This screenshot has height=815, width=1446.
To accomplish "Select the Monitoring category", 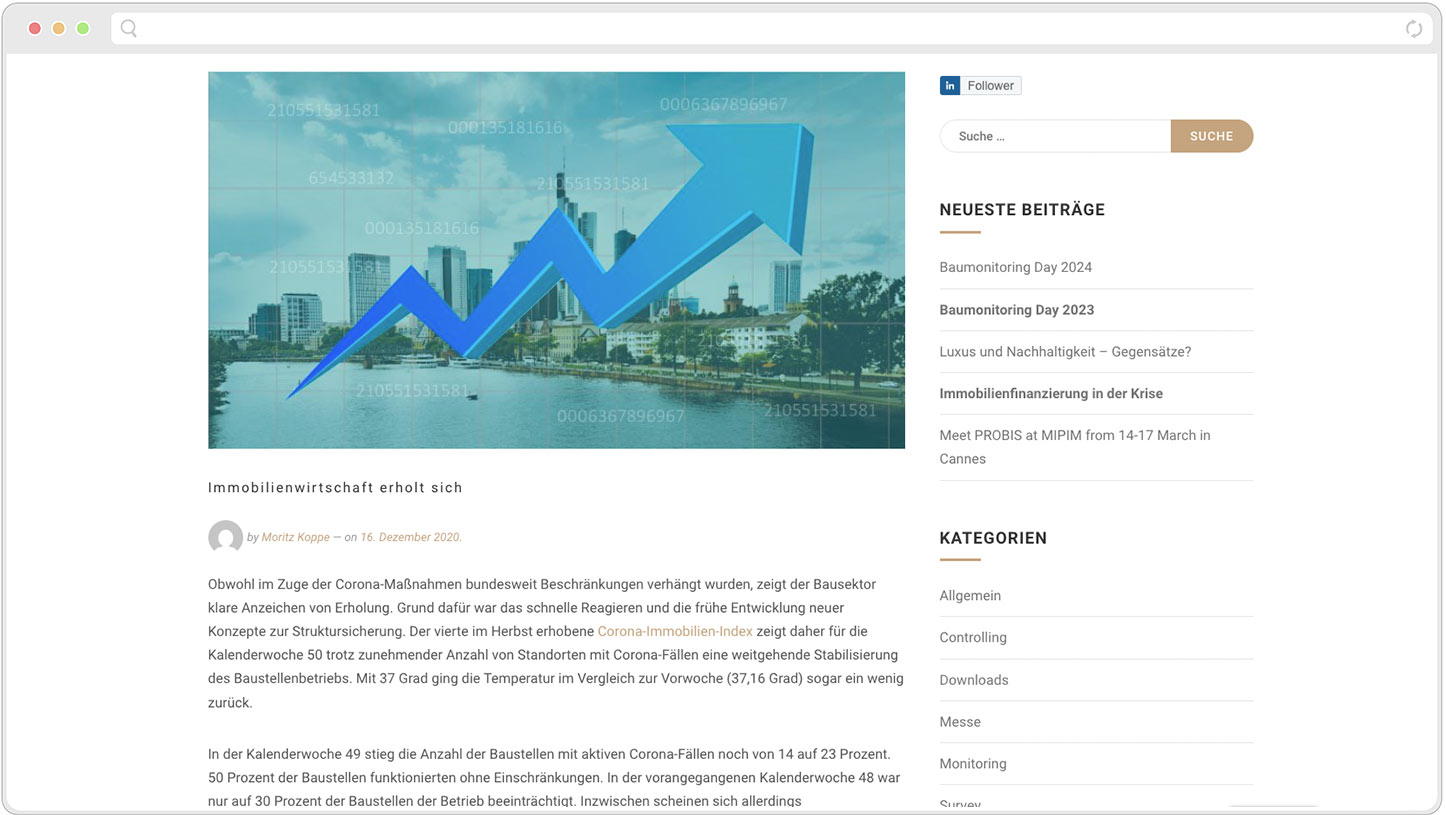I will click(x=972, y=764).
